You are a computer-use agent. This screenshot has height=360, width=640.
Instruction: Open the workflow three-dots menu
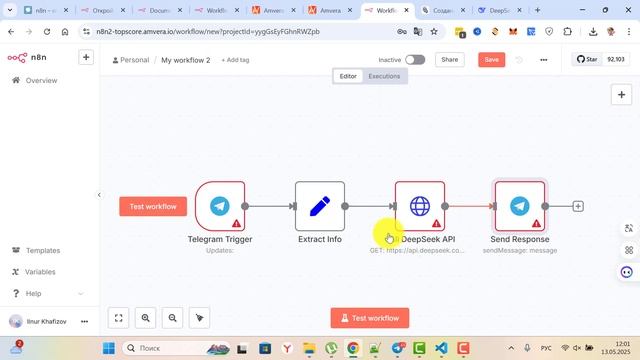[x=544, y=60]
